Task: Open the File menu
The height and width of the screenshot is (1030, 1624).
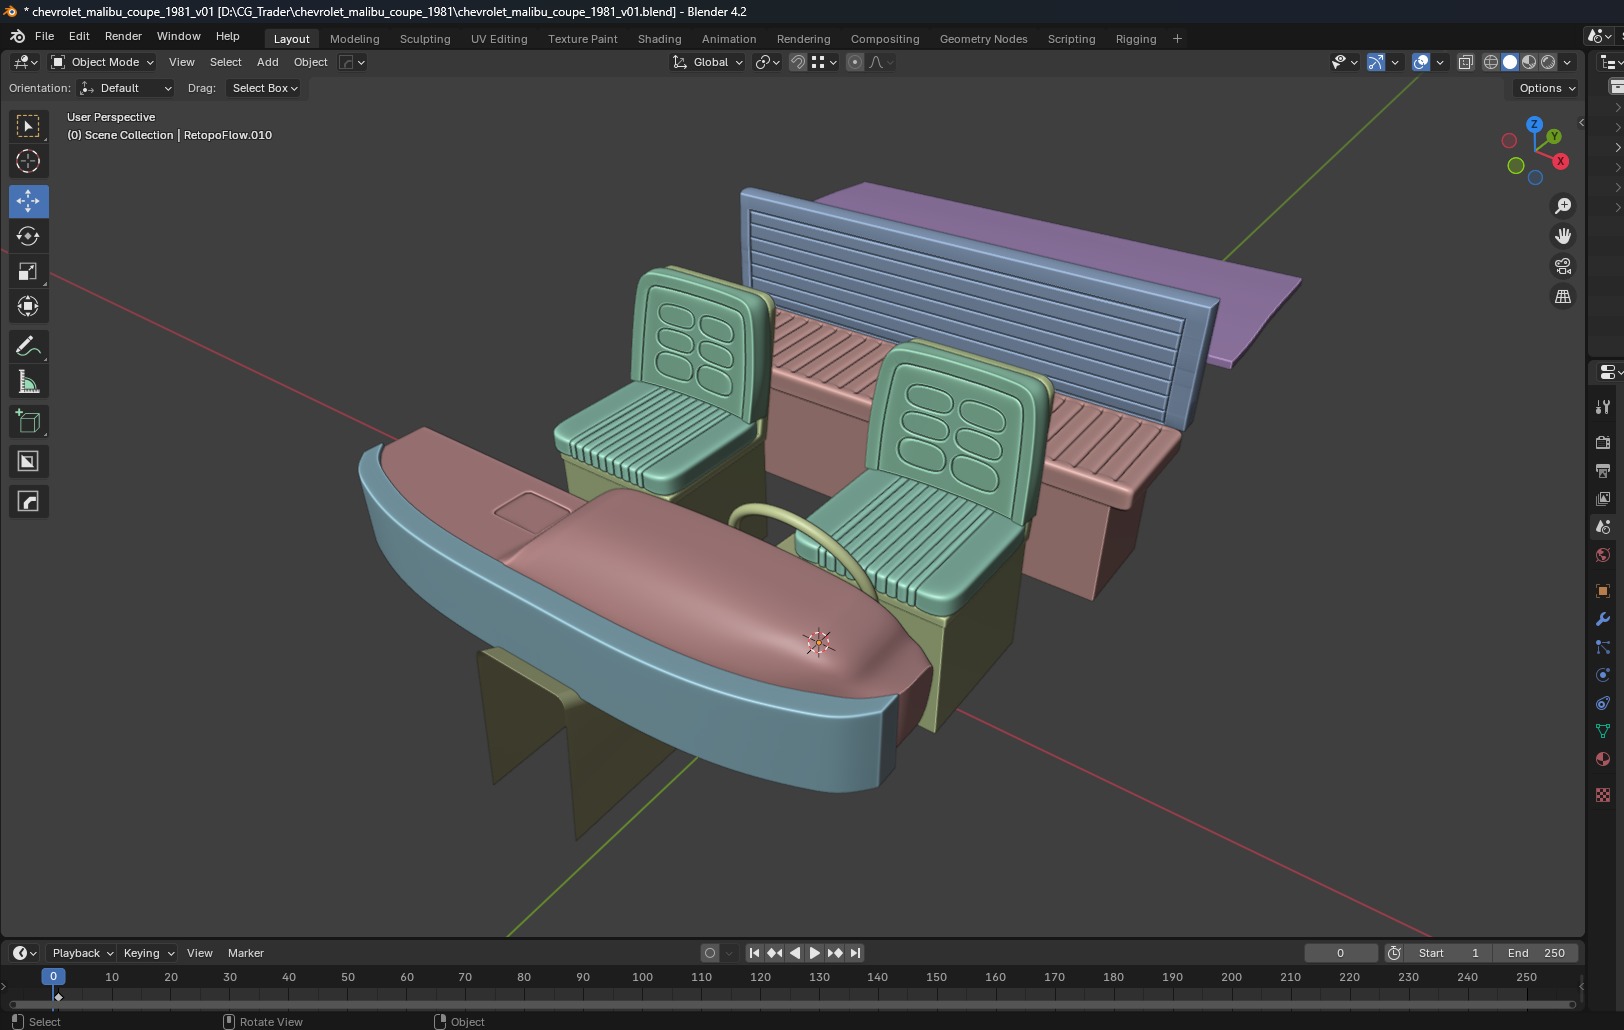Action: click(44, 36)
